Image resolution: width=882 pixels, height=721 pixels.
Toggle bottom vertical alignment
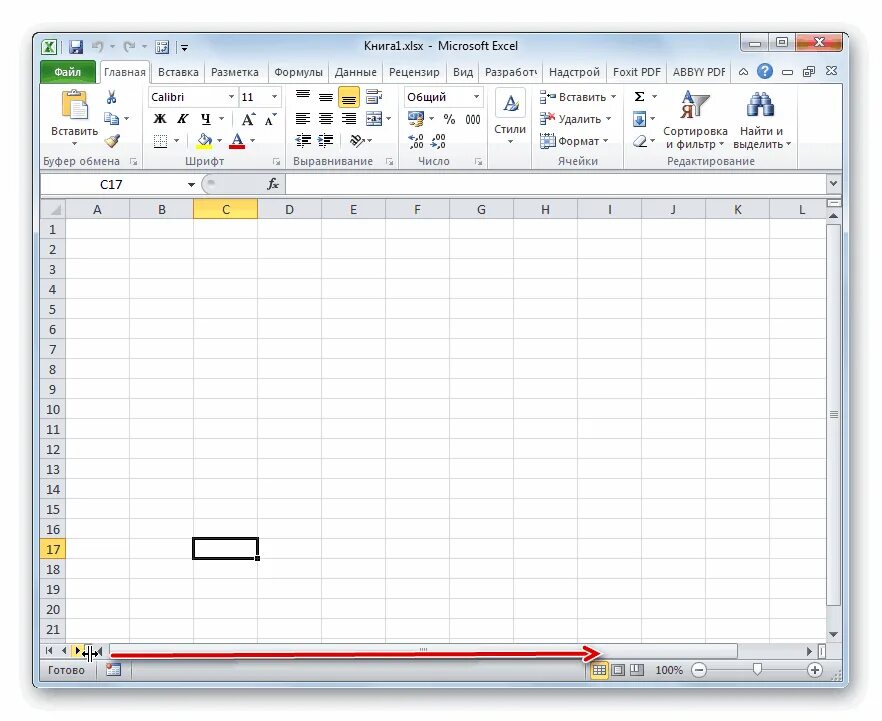pyautogui.click(x=349, y=97)
